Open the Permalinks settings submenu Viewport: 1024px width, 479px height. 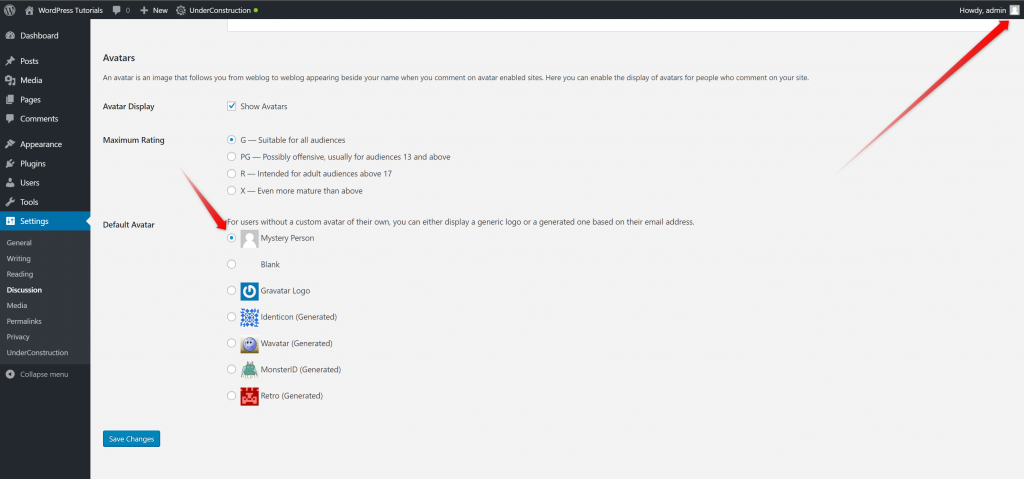tap(24, 321)
